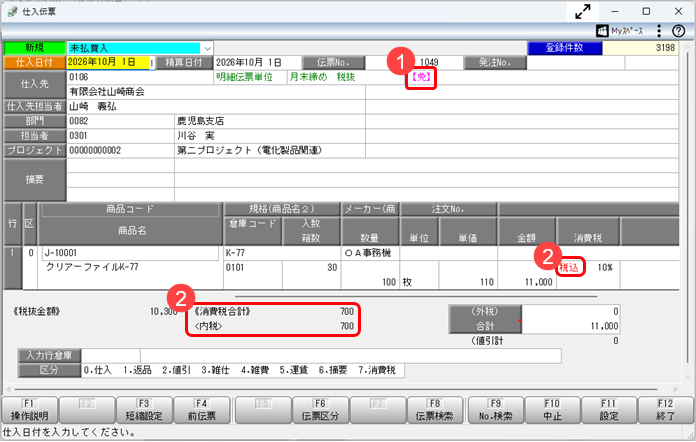
Task: Click the 部門 code 0082 field
Action: pos(120,121)
